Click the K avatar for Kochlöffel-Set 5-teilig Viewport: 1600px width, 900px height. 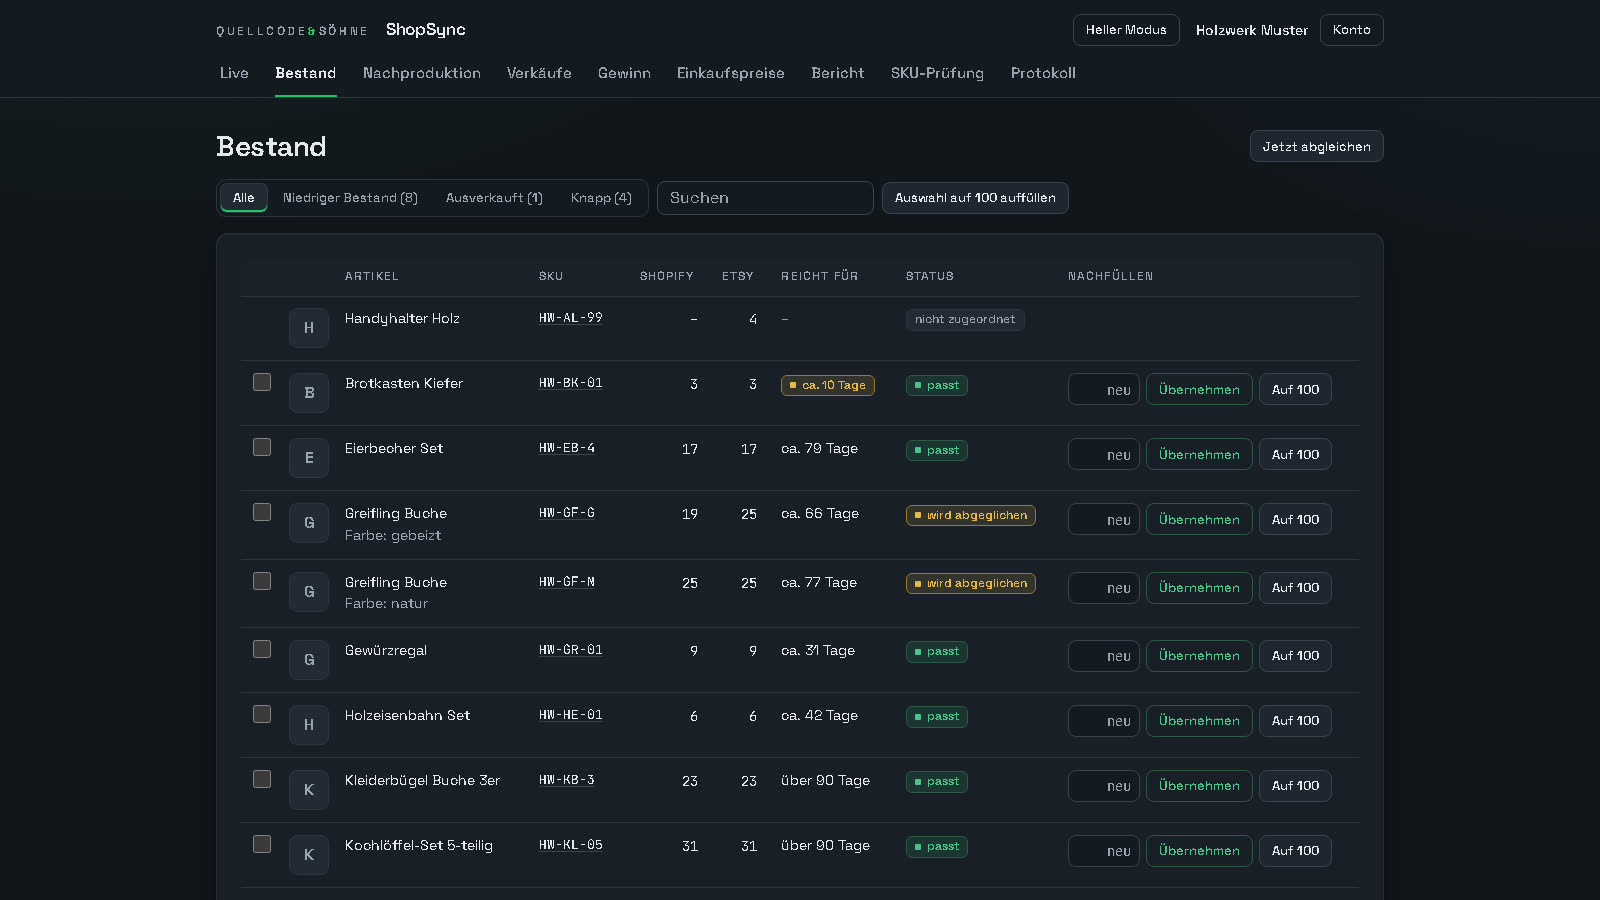click(309, 855)
